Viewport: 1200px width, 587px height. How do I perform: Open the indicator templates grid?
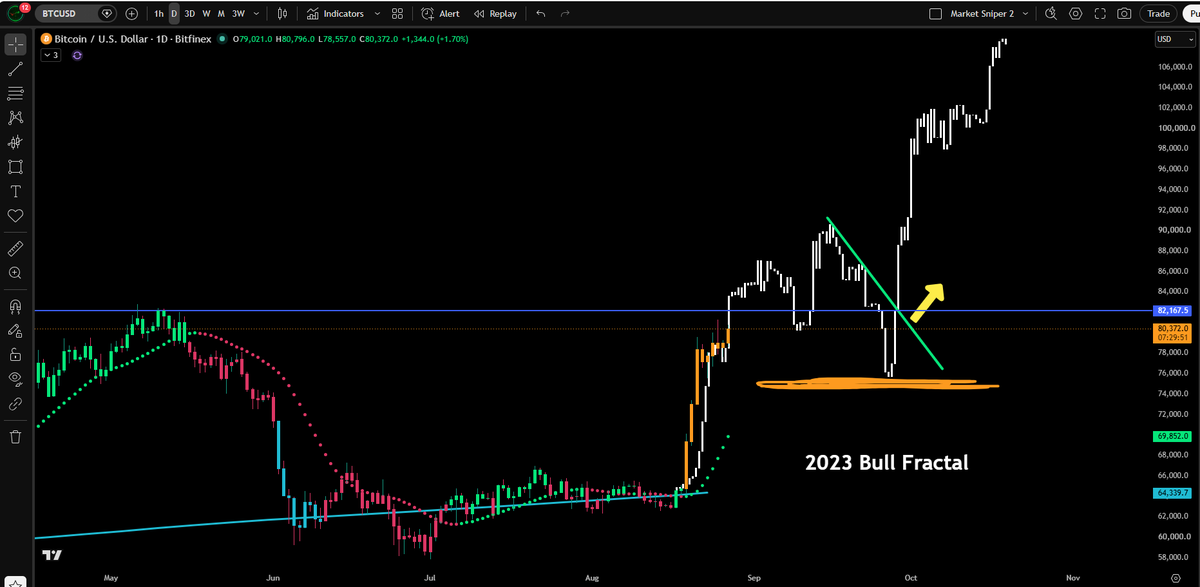click(x=397, y=14)
